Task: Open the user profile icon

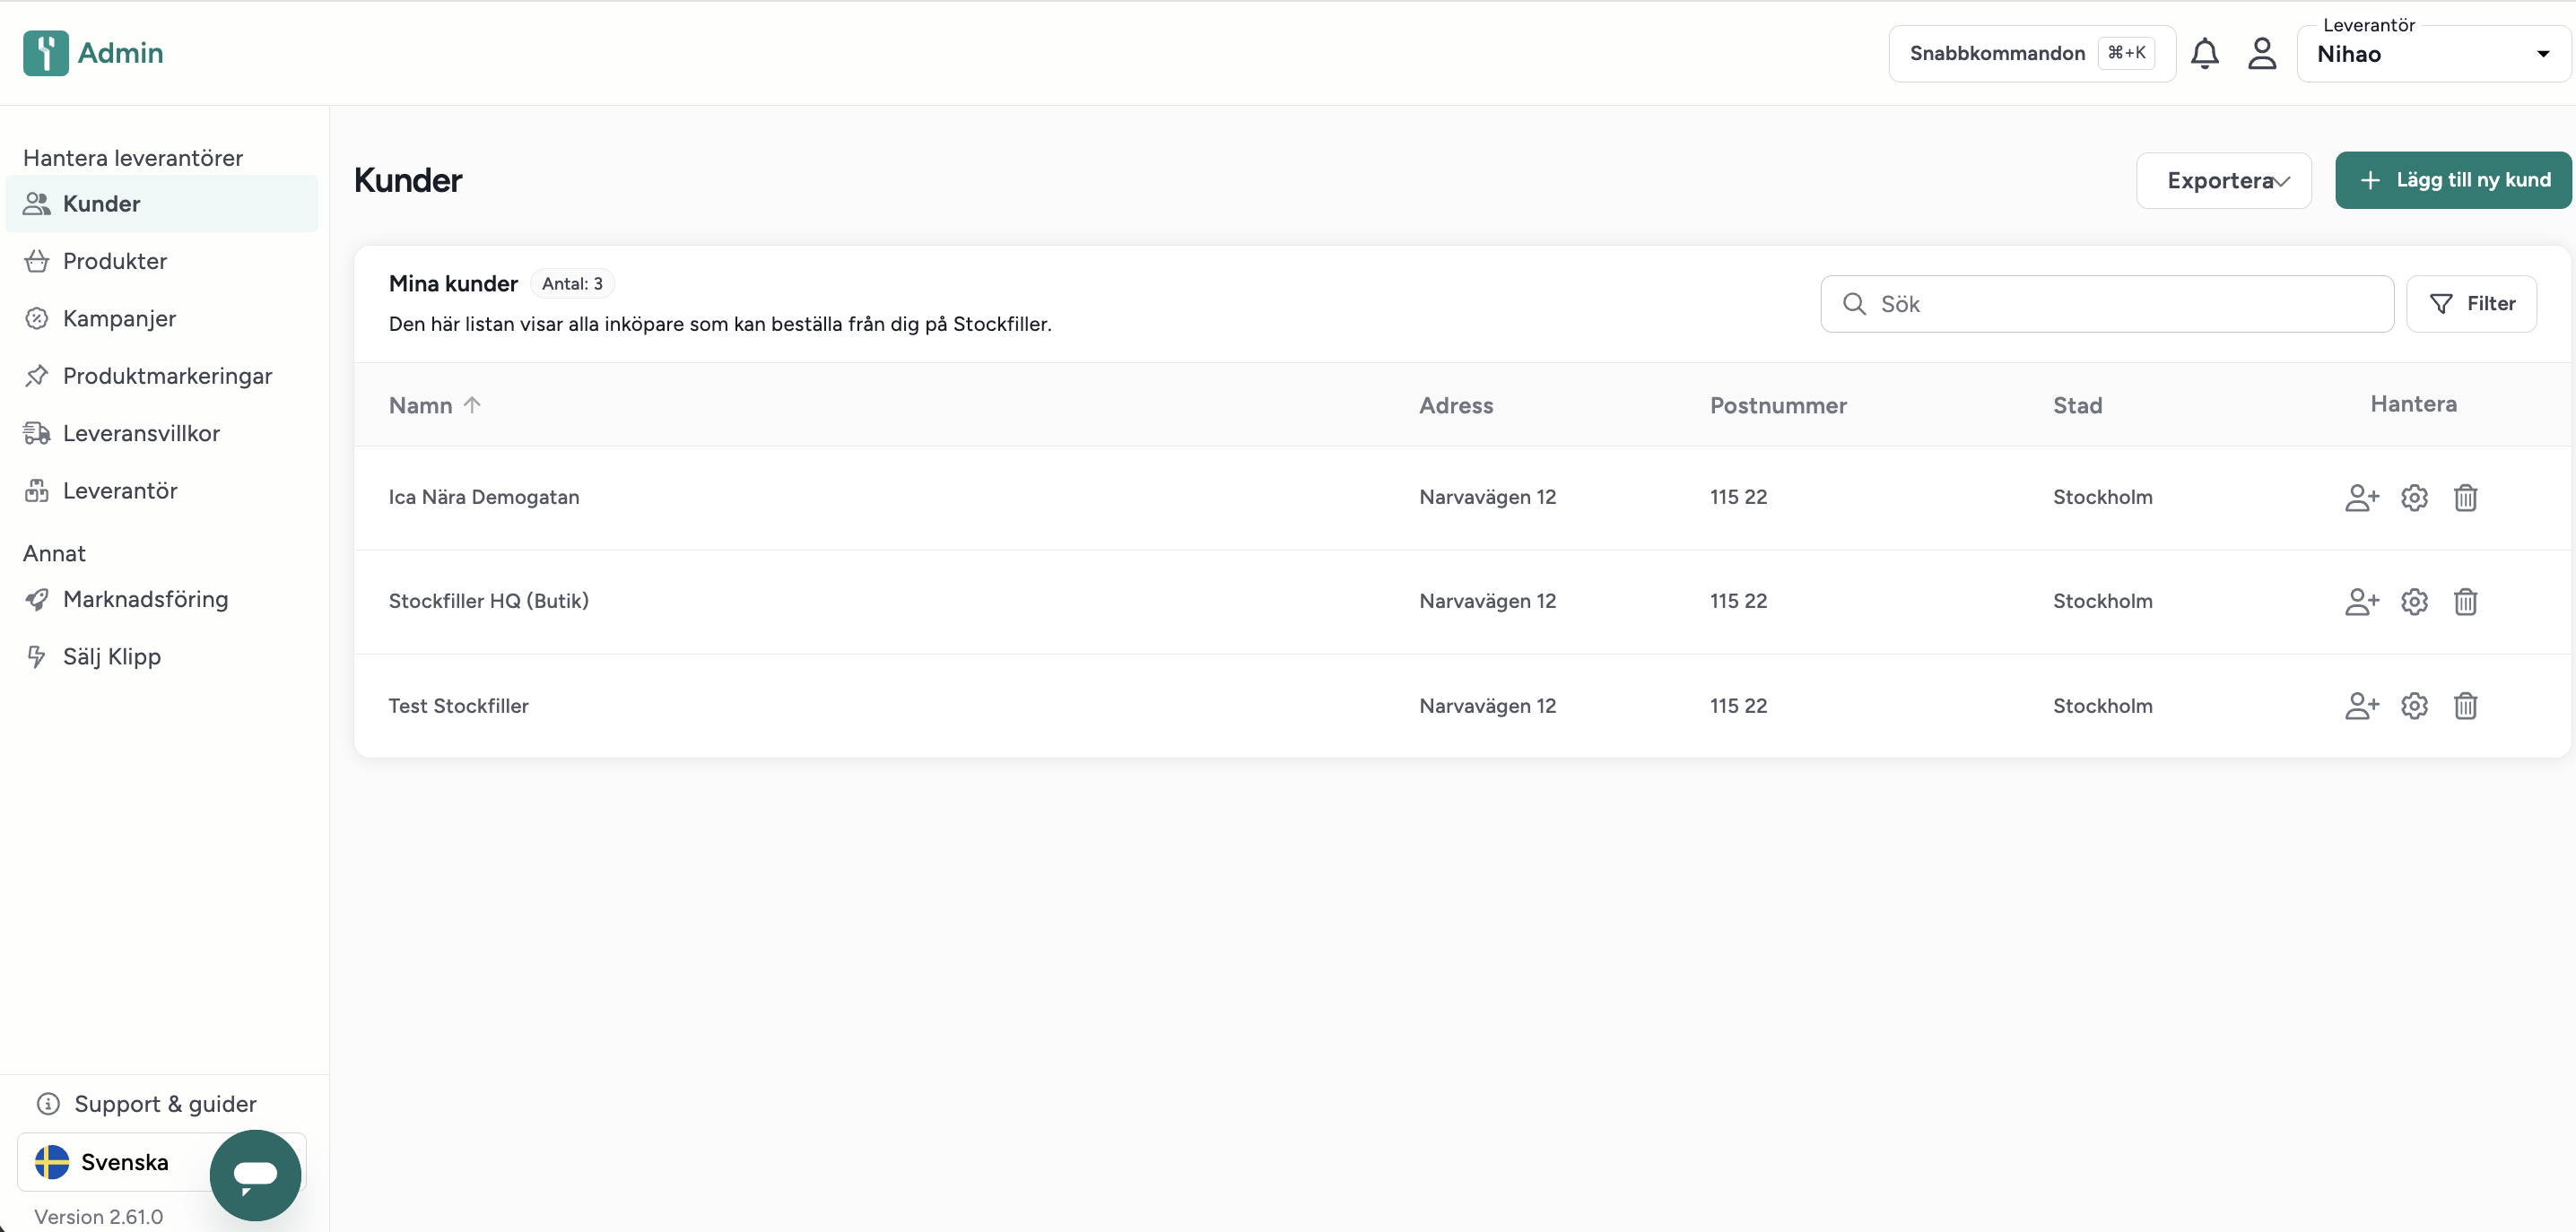Action: (x=2262, y=53)
